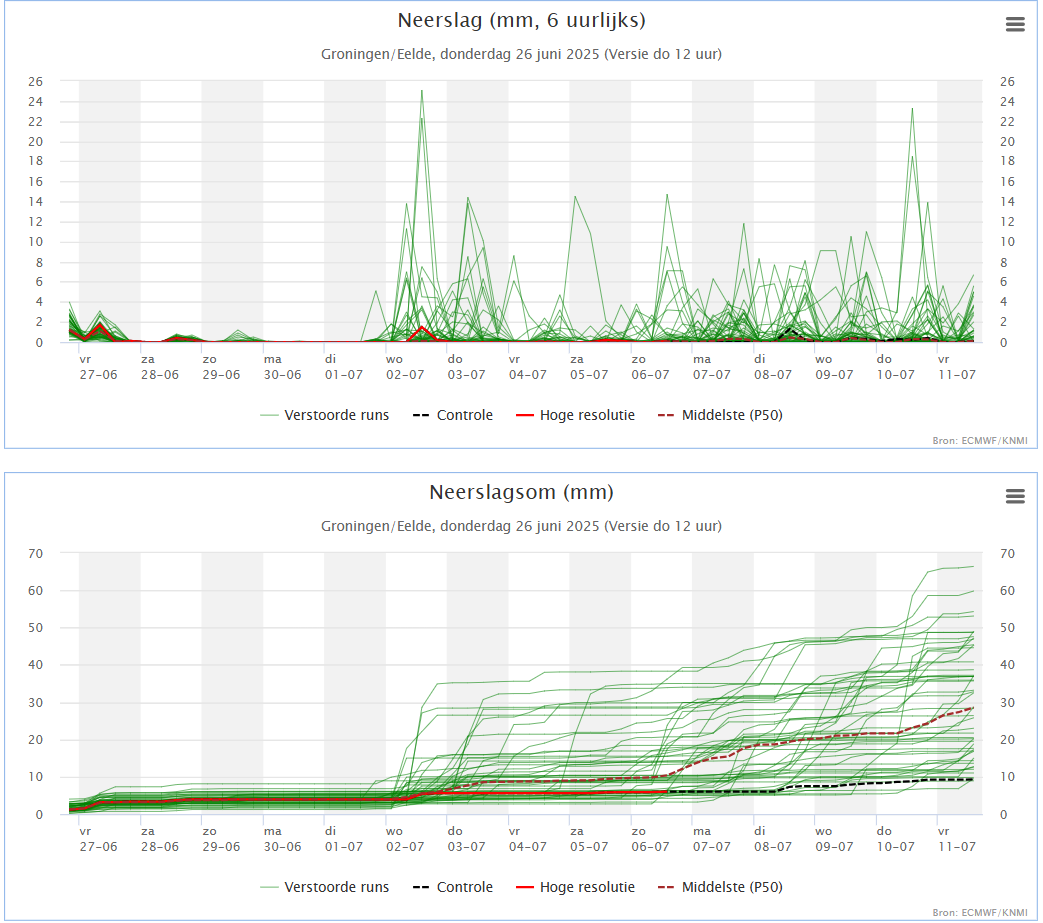Click the wo 02-07 label in Neerslag chart

coord(405,367)
